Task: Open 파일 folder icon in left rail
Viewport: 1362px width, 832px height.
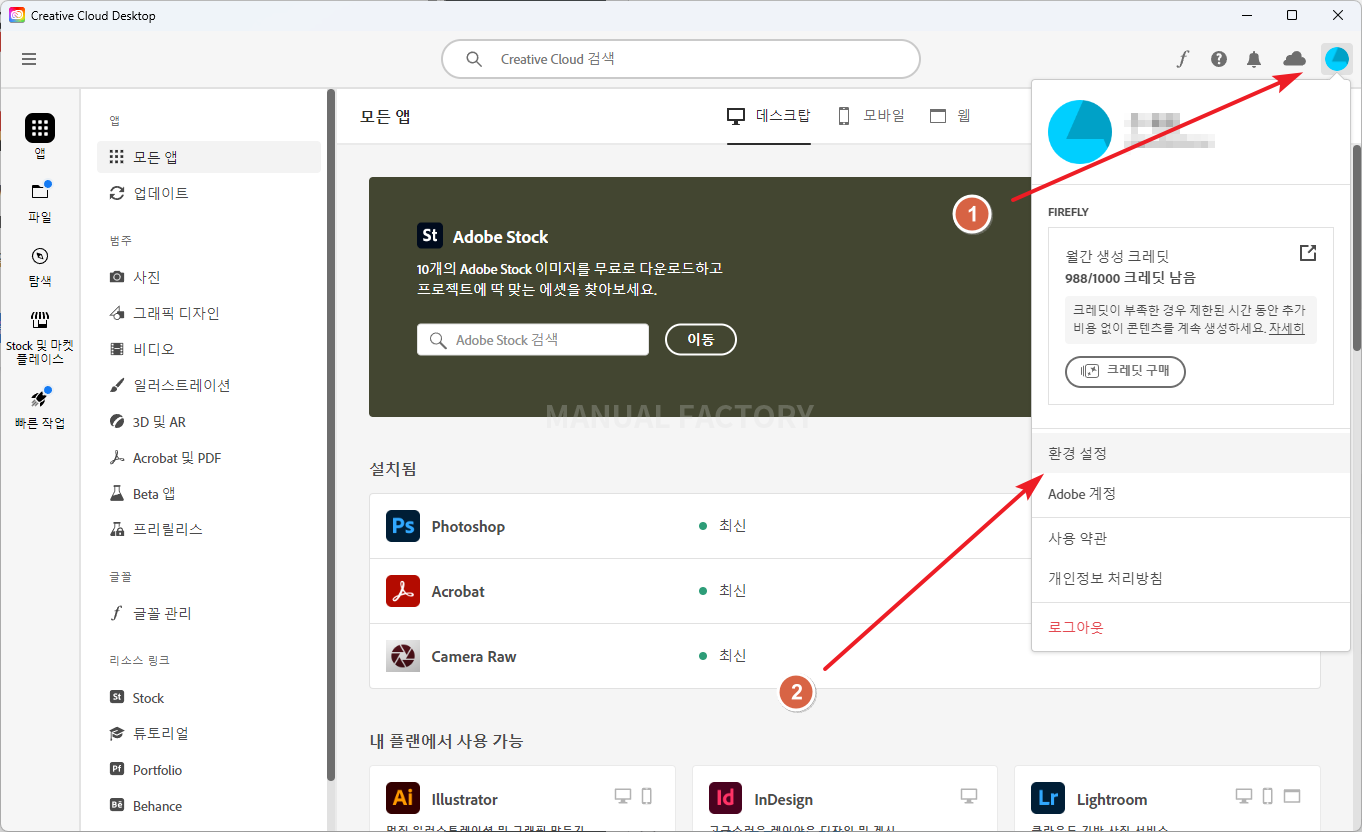Action: point(40,192)
